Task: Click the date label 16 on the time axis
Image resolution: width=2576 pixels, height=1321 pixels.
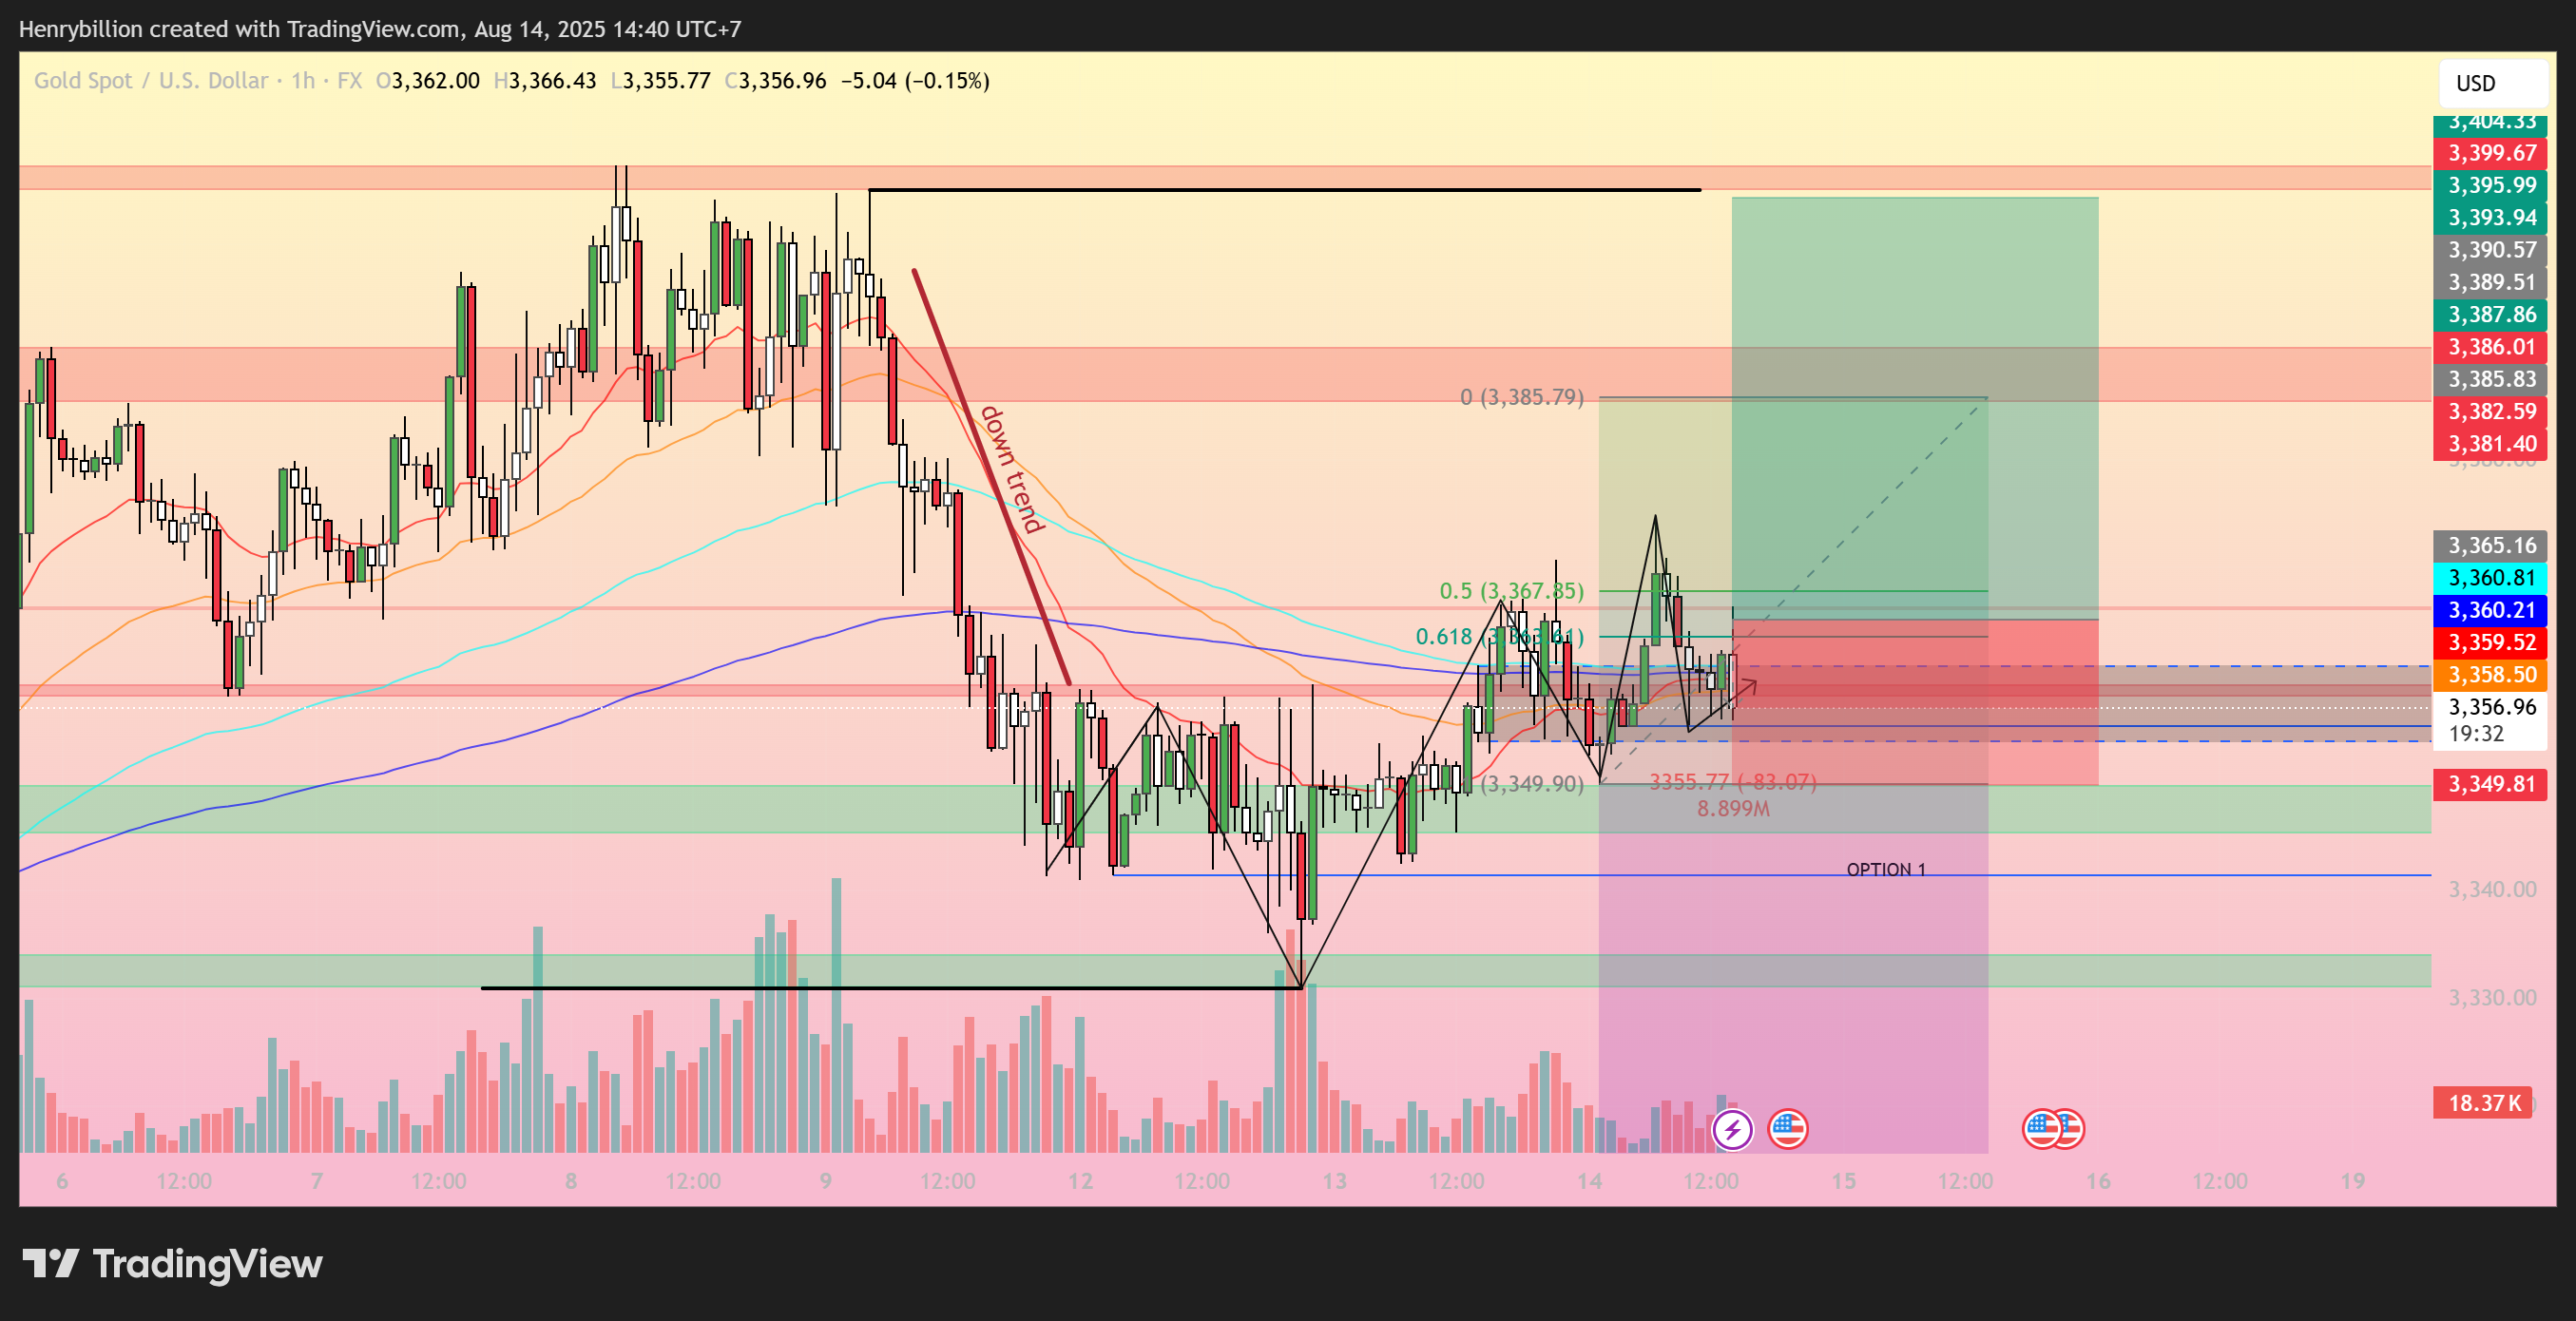Action: click(x=2098, y=1181)
